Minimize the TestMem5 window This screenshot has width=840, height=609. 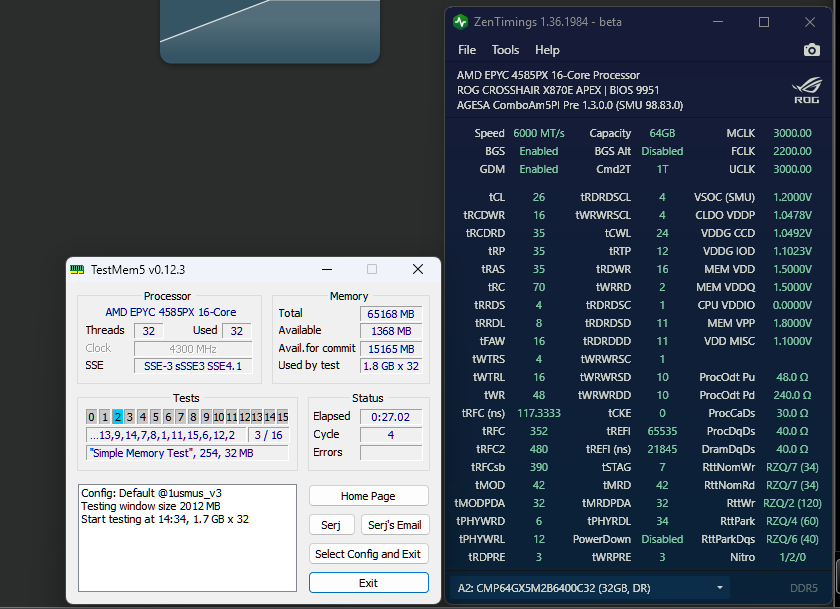click(326, 269)
